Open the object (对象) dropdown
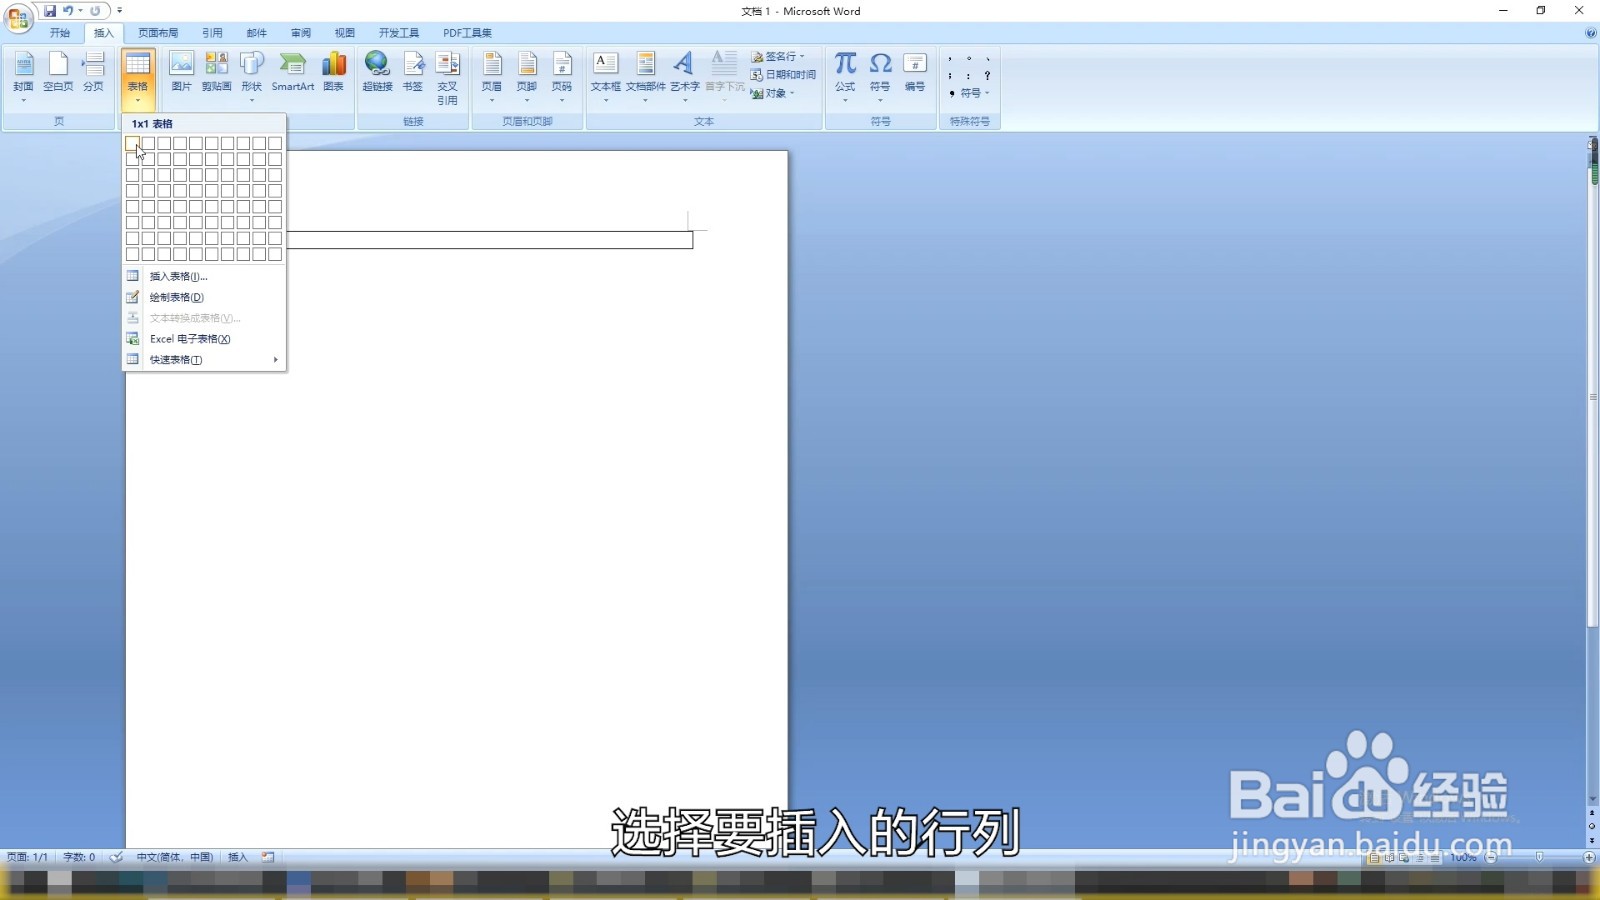The height and width of the screenshot is (900, 1600). pyautogui.click(x=773, y=93)
